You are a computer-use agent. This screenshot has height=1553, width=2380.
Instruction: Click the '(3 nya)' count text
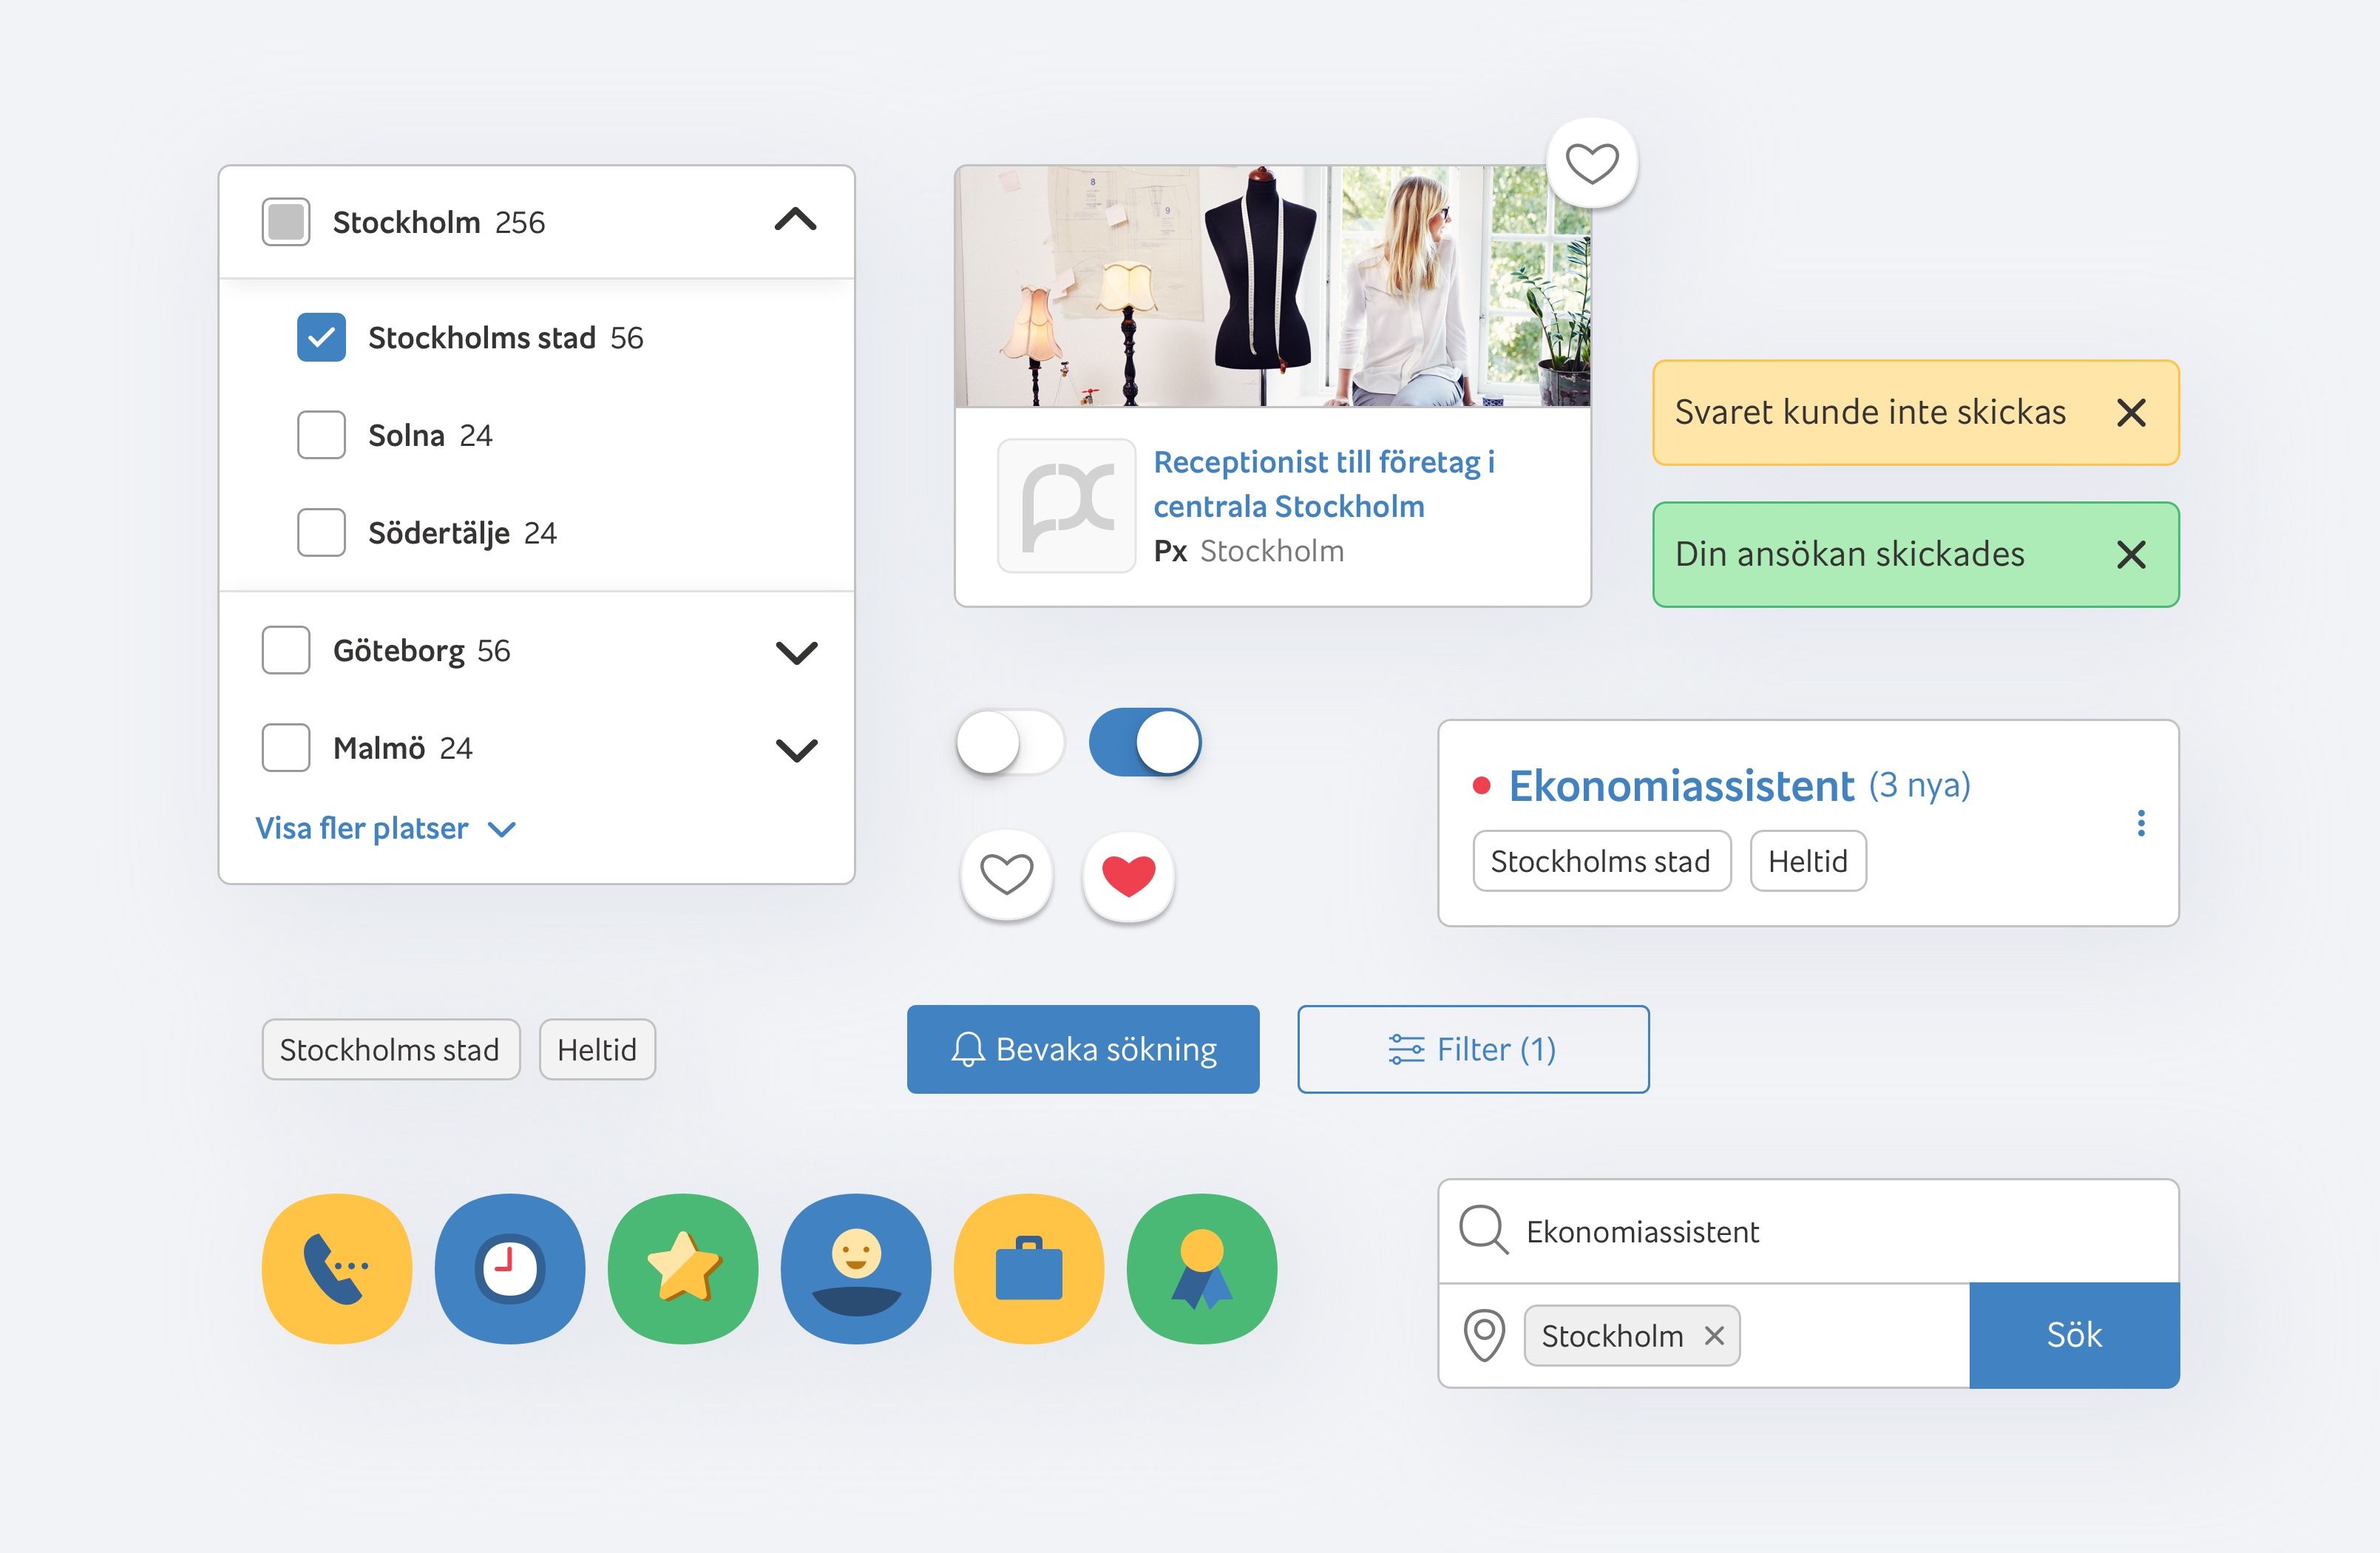1920,785
